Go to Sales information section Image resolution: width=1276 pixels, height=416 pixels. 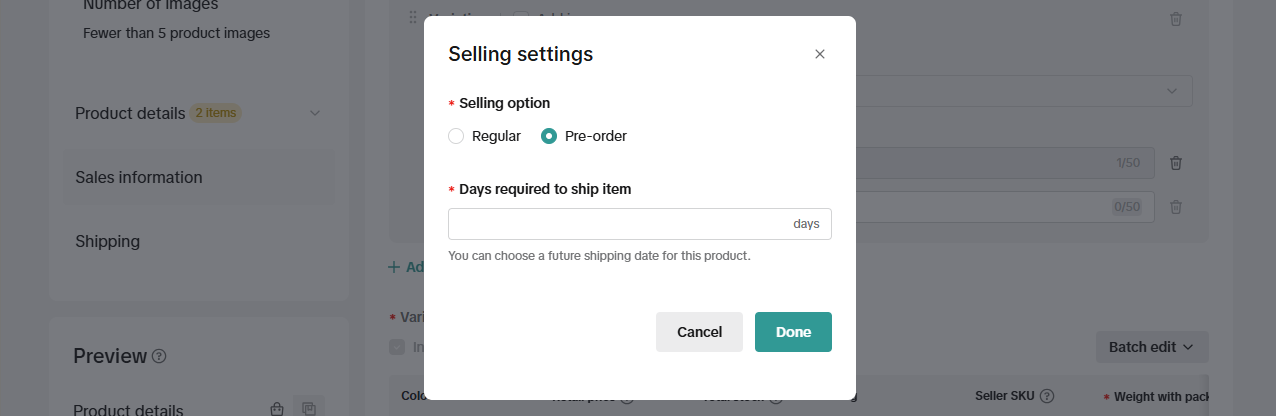(139, 177)
